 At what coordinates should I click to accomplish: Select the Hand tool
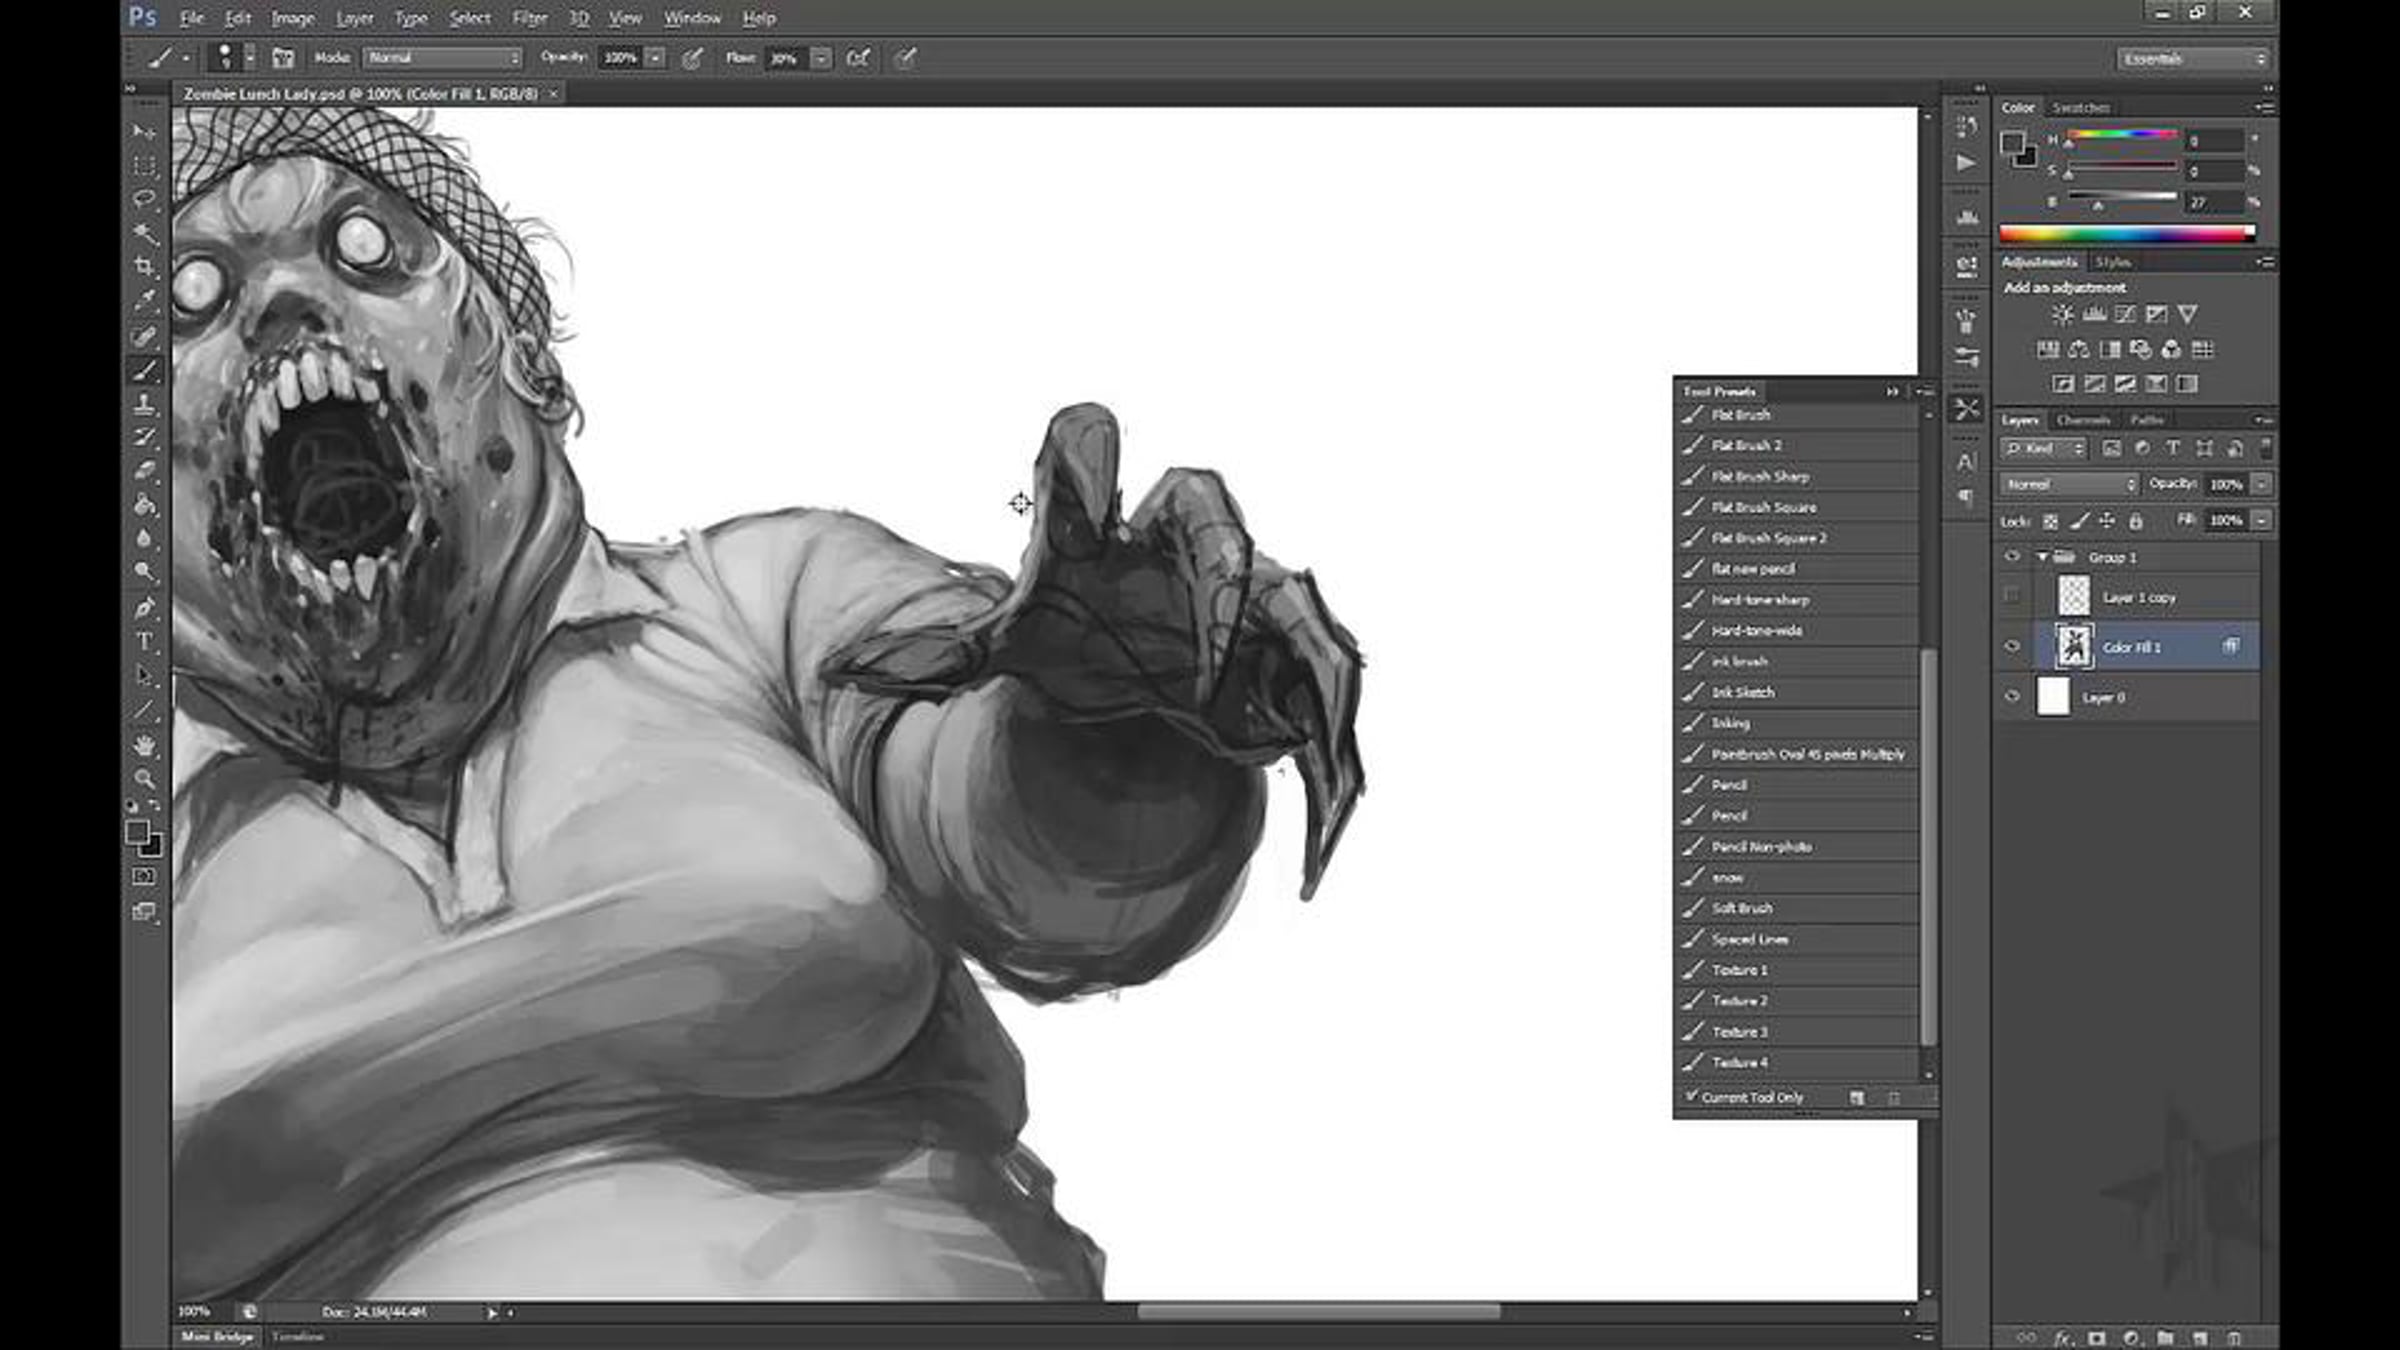145,745
